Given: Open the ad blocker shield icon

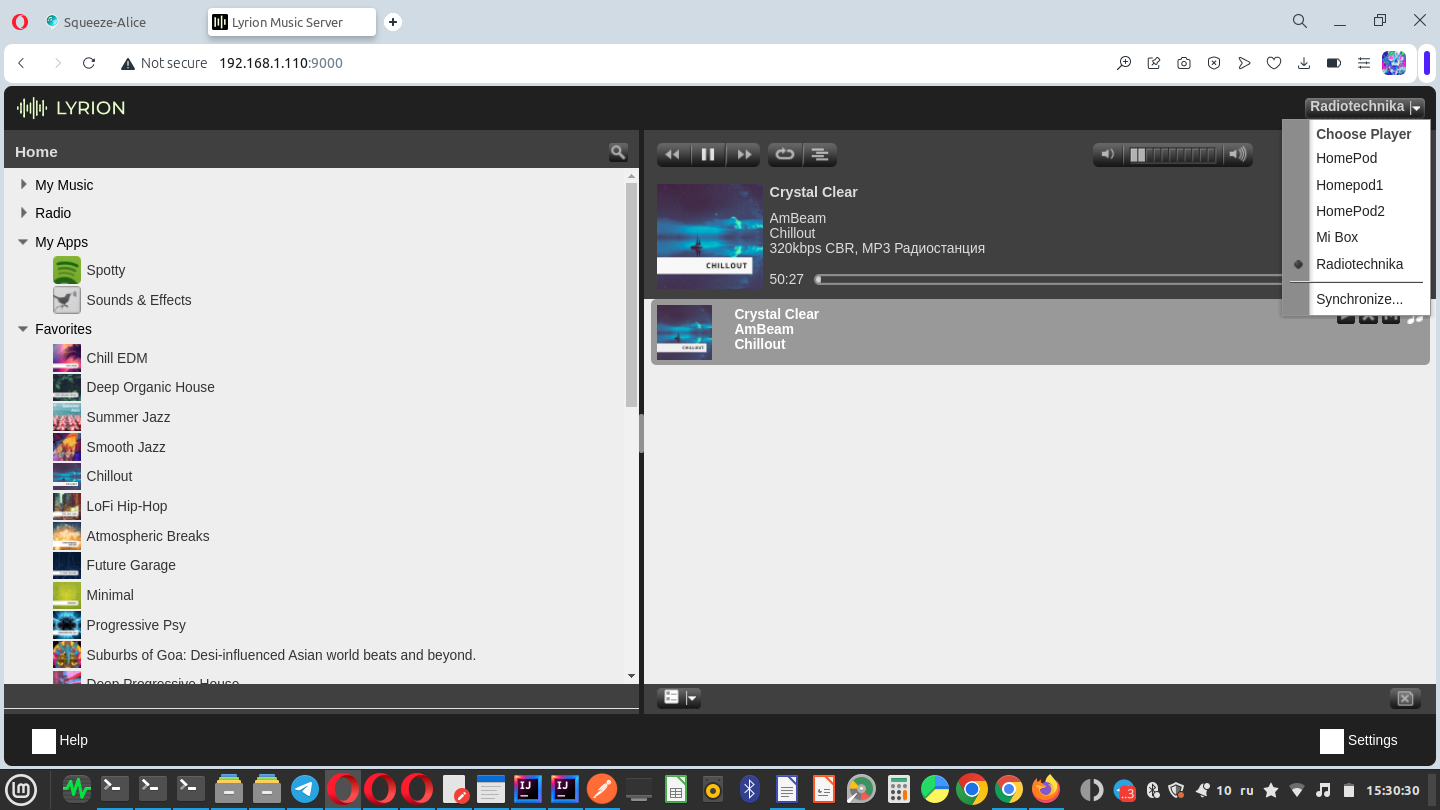Looking at the screenshot, I should click(x=1214, y=63).
